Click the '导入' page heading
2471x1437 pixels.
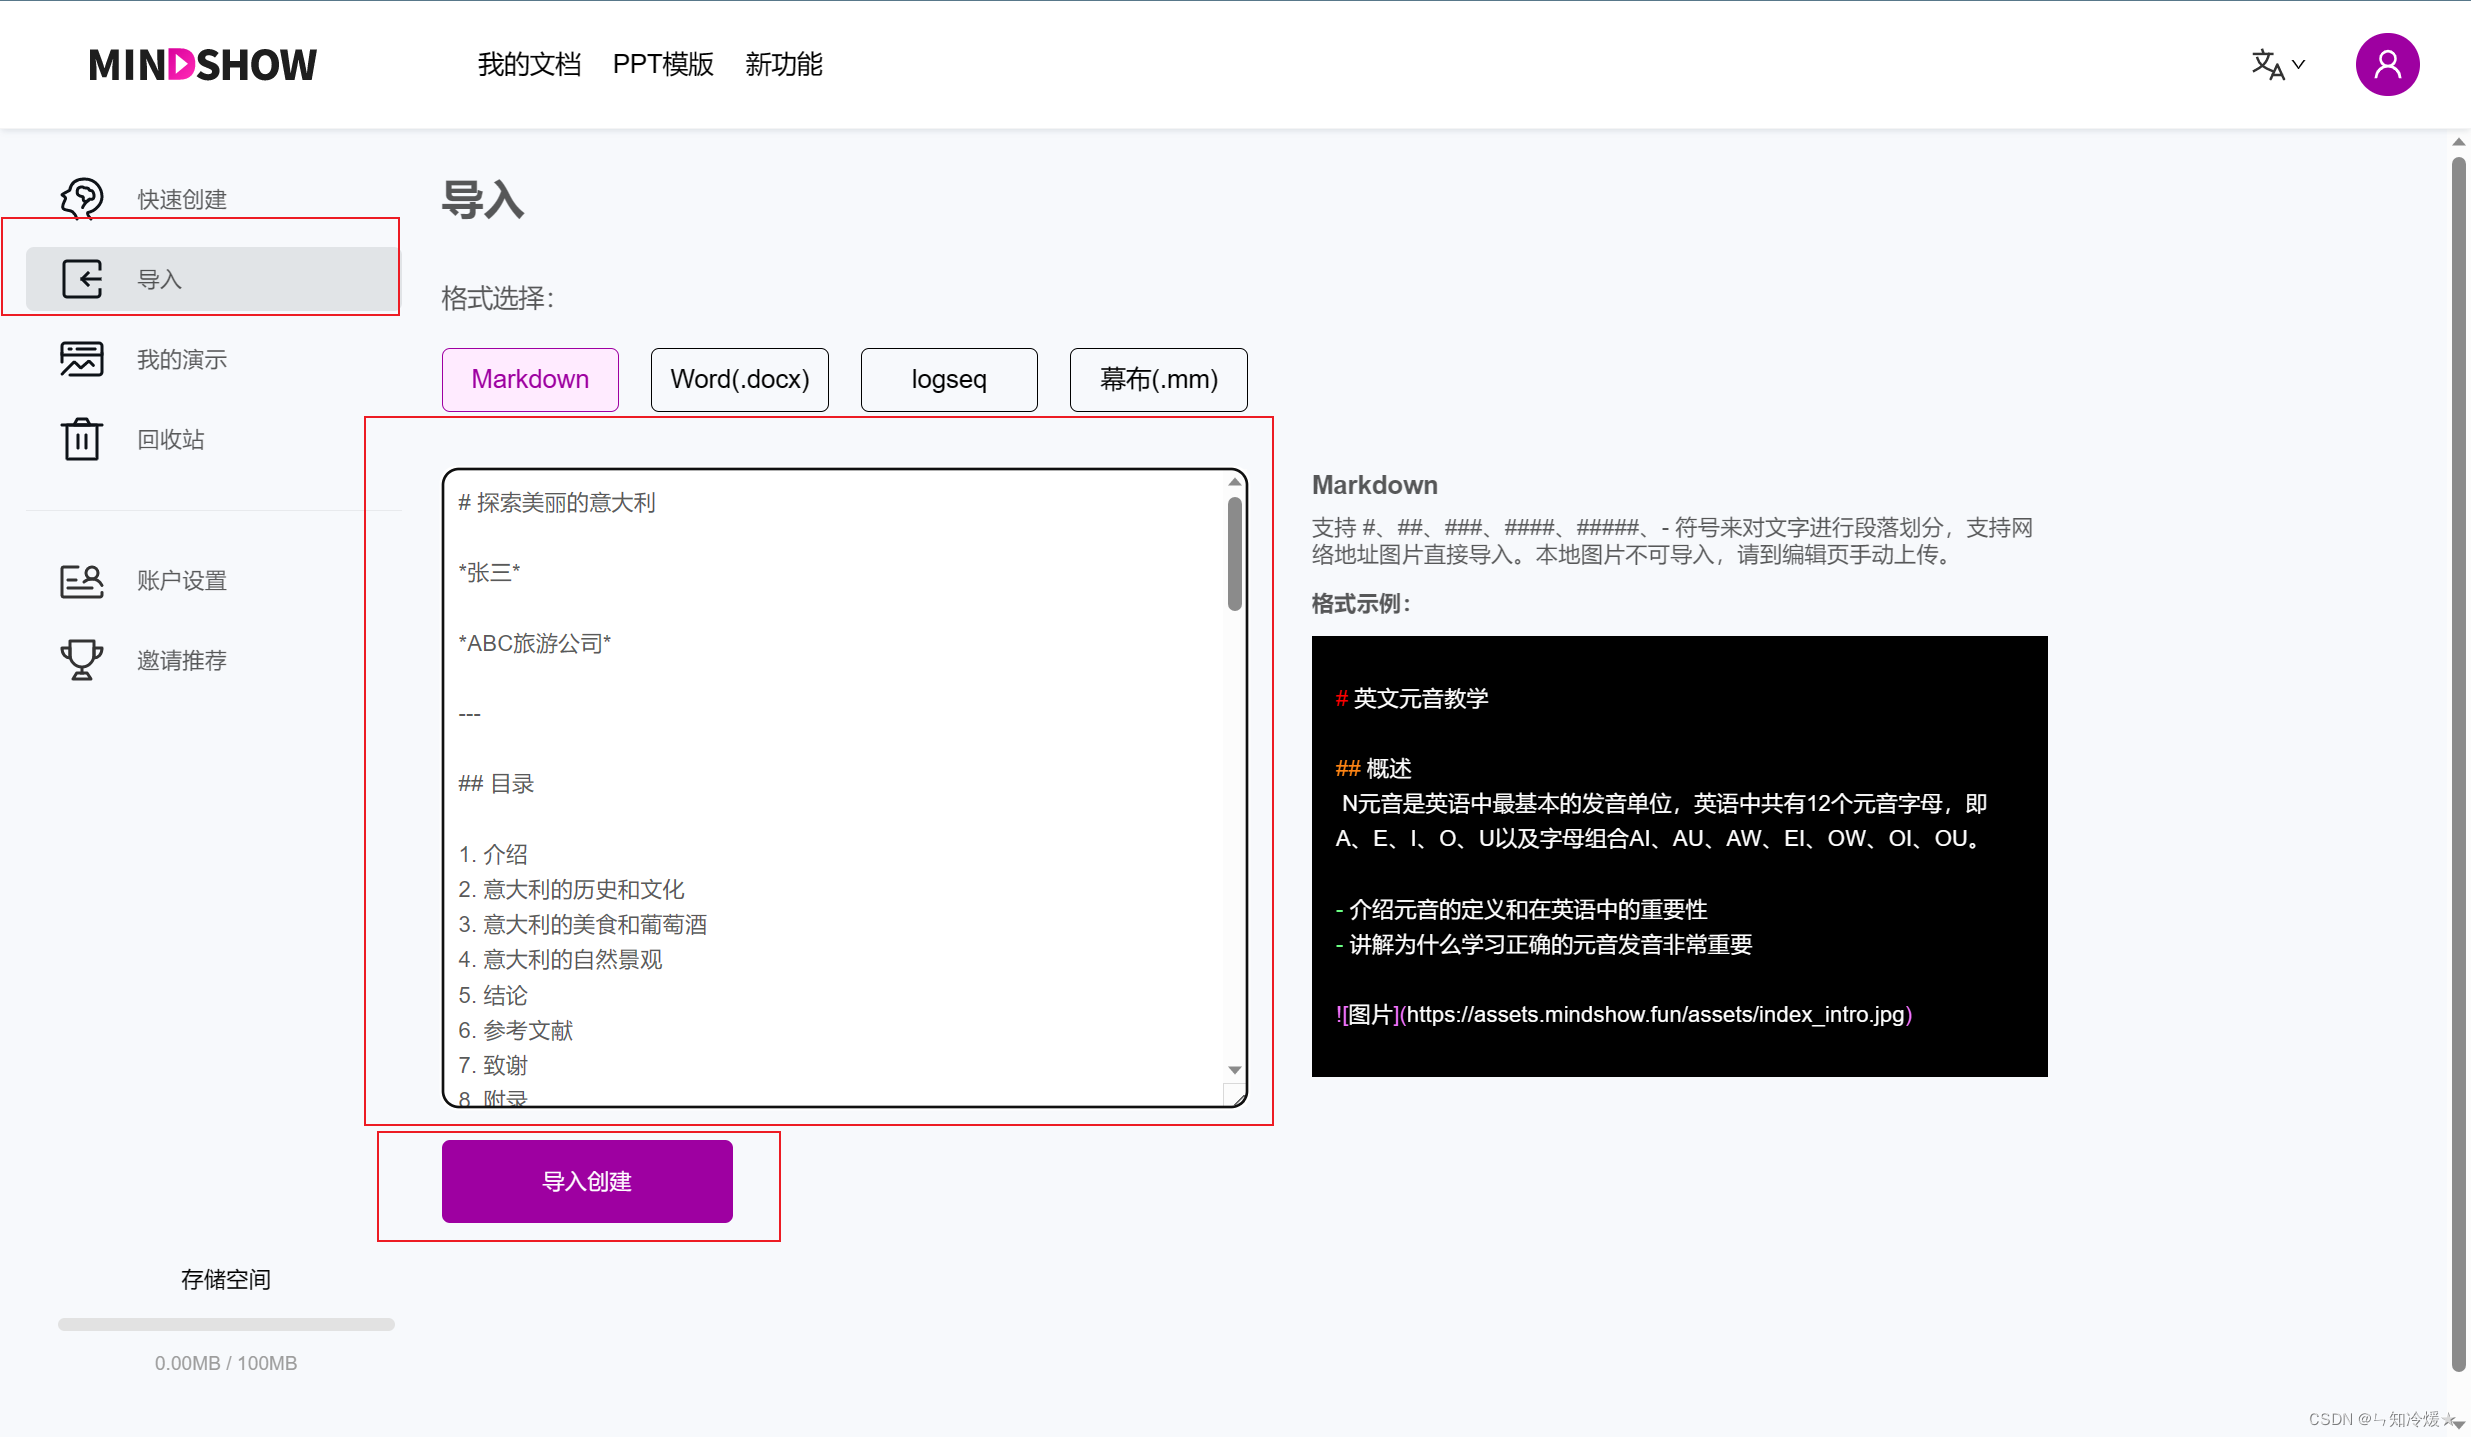coord(483,199)
